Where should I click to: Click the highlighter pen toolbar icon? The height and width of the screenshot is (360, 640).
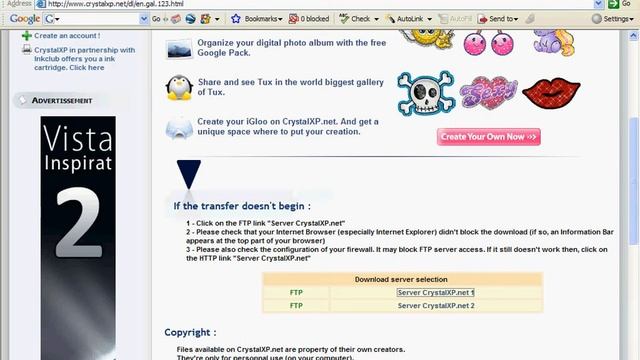(x=530, y=19)
